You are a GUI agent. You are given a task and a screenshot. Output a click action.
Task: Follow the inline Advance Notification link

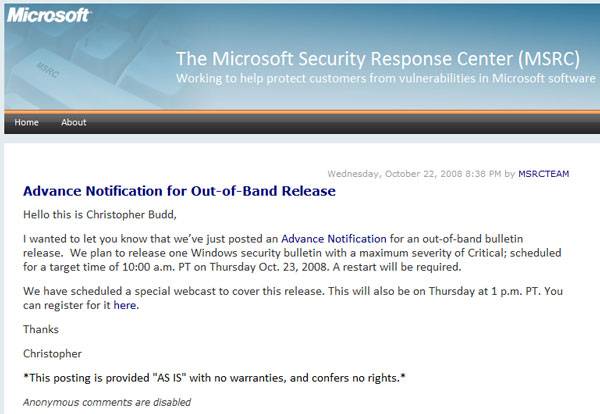coord(333,239)
